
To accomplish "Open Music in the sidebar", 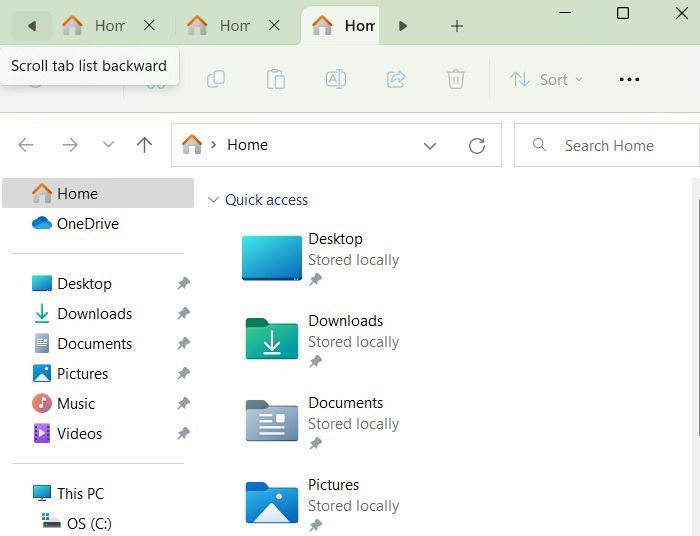I will click(x=63, y=403).
